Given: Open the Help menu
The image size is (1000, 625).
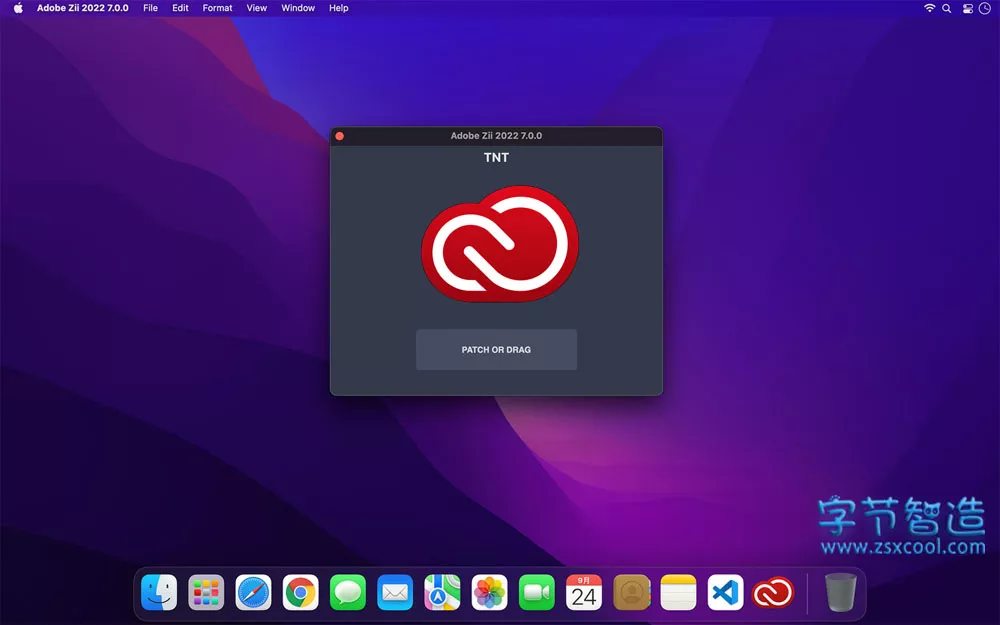Looking at the screenshot, I should [x=339, y=8].
